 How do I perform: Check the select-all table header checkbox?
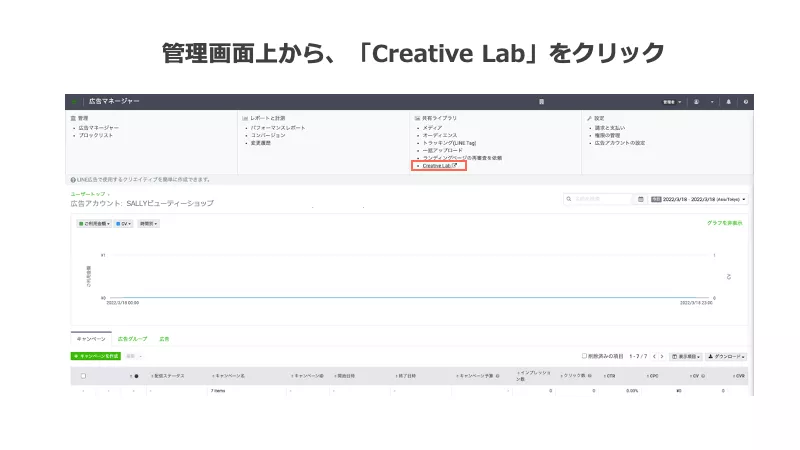point(83,376)
